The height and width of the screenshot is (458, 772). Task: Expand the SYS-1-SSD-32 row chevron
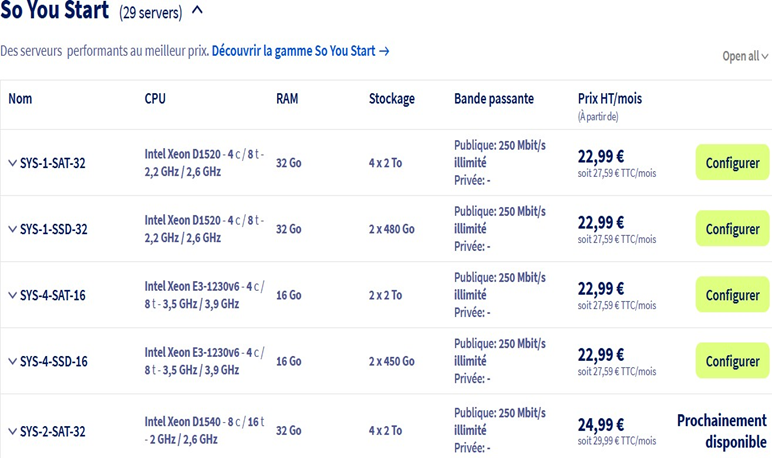(12, 229)
